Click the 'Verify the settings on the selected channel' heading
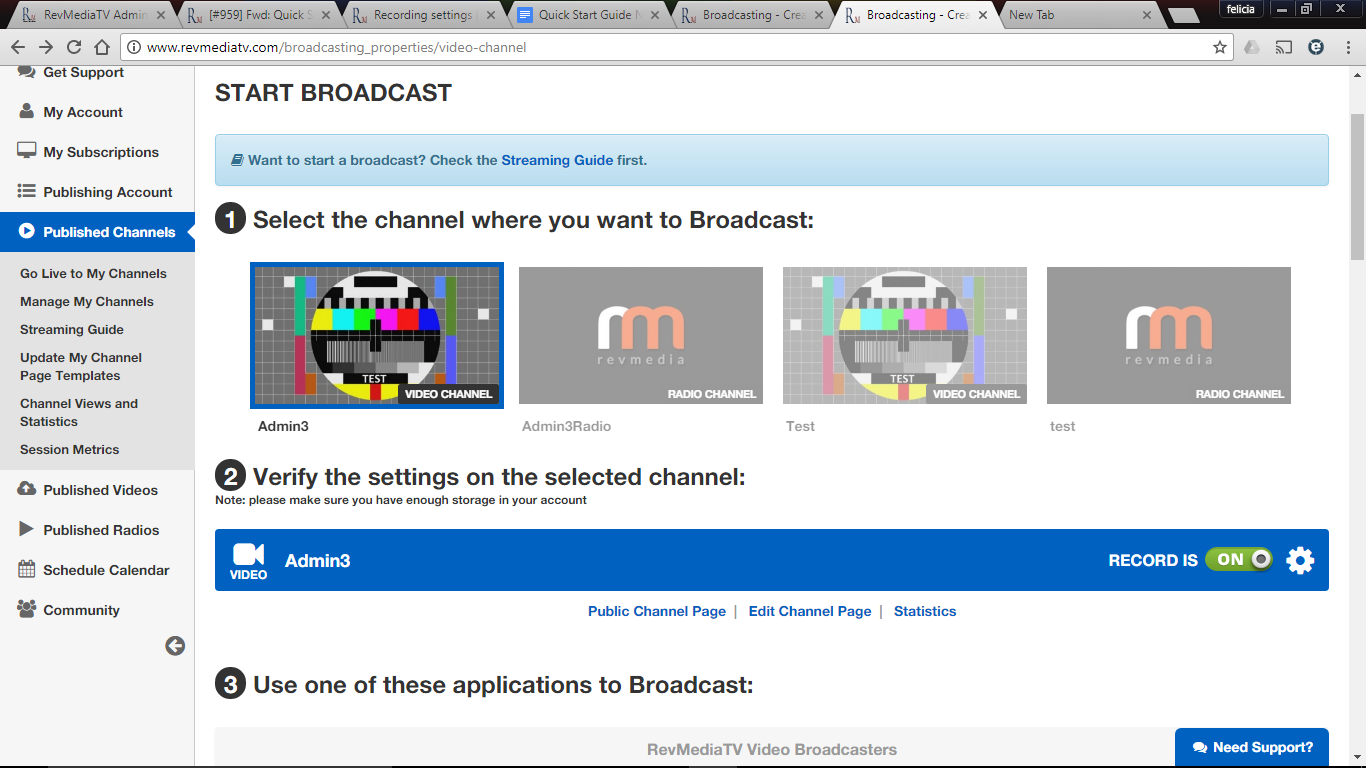This screenshot has height=768, width=1366. pos(499,477)
